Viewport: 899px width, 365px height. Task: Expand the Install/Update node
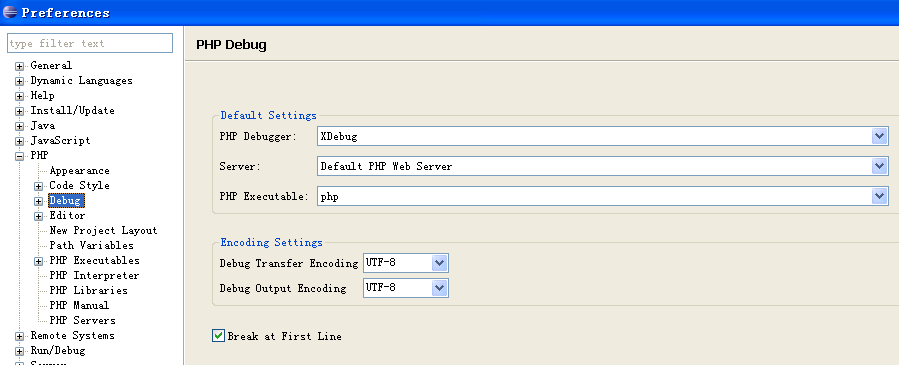(x=19, y=111)
